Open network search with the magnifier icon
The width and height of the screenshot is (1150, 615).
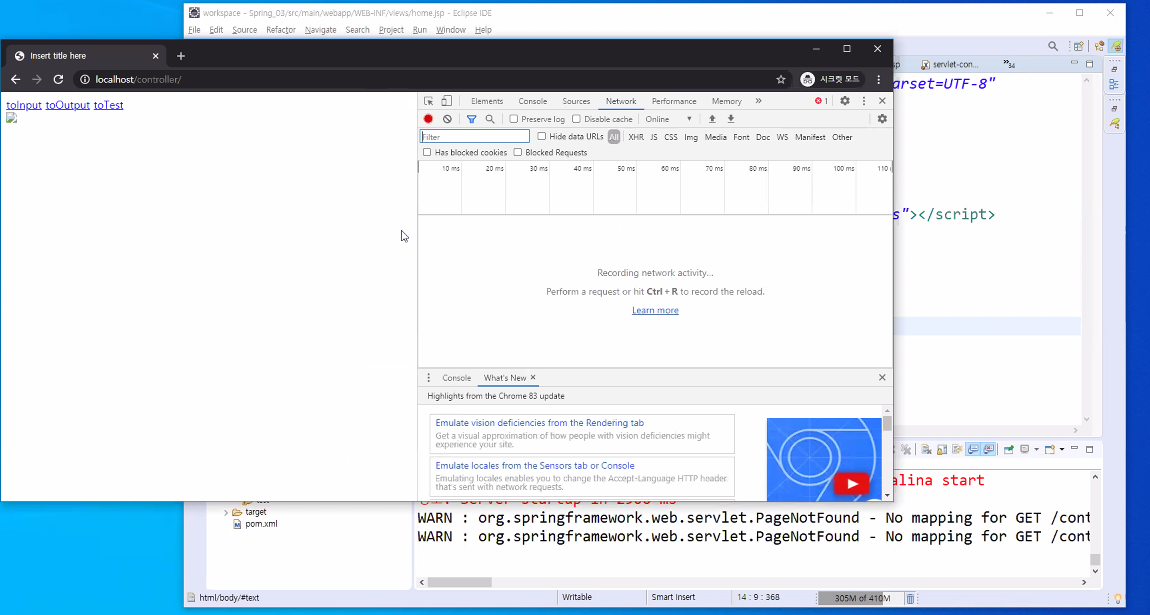click(490, 119)
